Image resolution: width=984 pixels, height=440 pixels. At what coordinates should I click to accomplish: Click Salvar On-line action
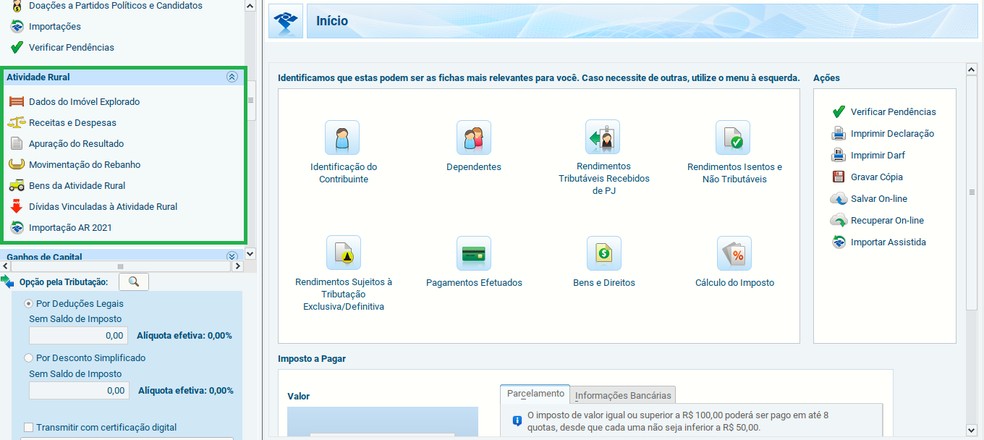pos(886,199)
